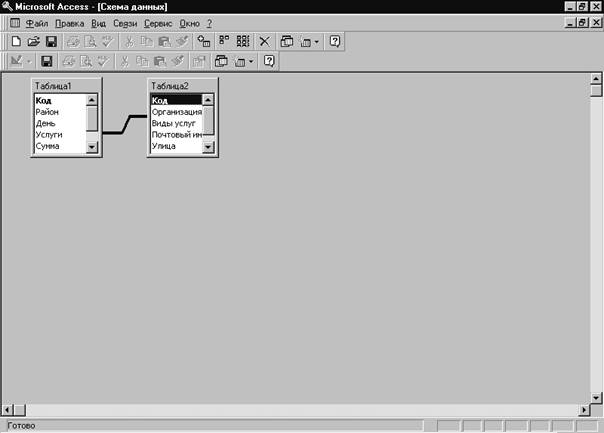Image resolution: width=604 pixels, height=433 pixels.
Task: Expand New Object dropdown arrow, lower toolbar
Action: (251, 62)
